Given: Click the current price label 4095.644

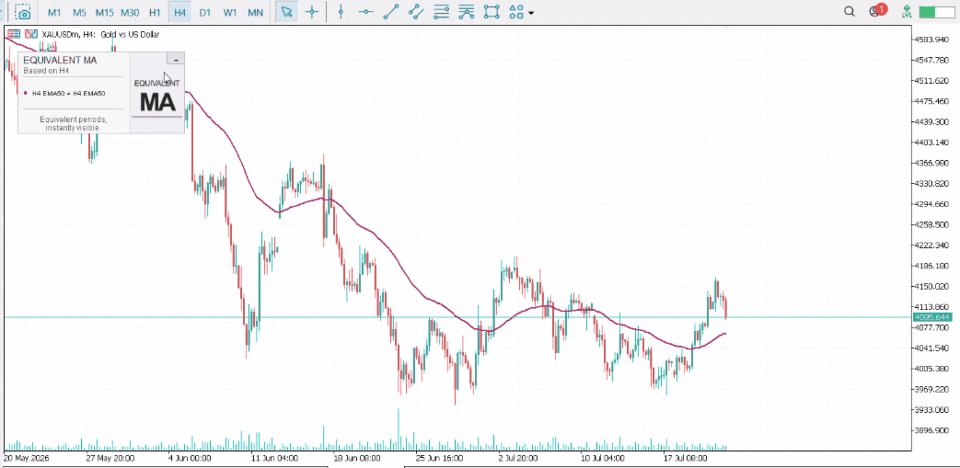Looking at the screenshot, I should pyautogui.click(x=931, y=317).
